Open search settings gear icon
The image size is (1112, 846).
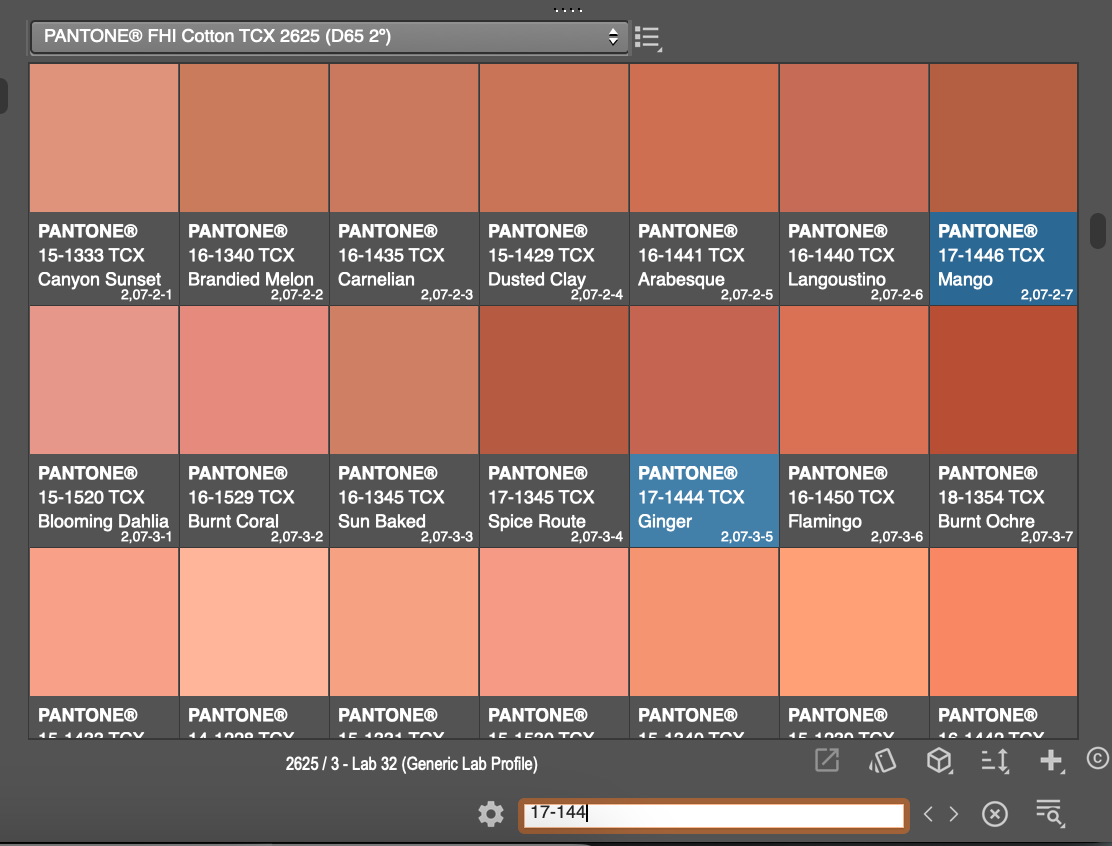(x=491, y=814)
